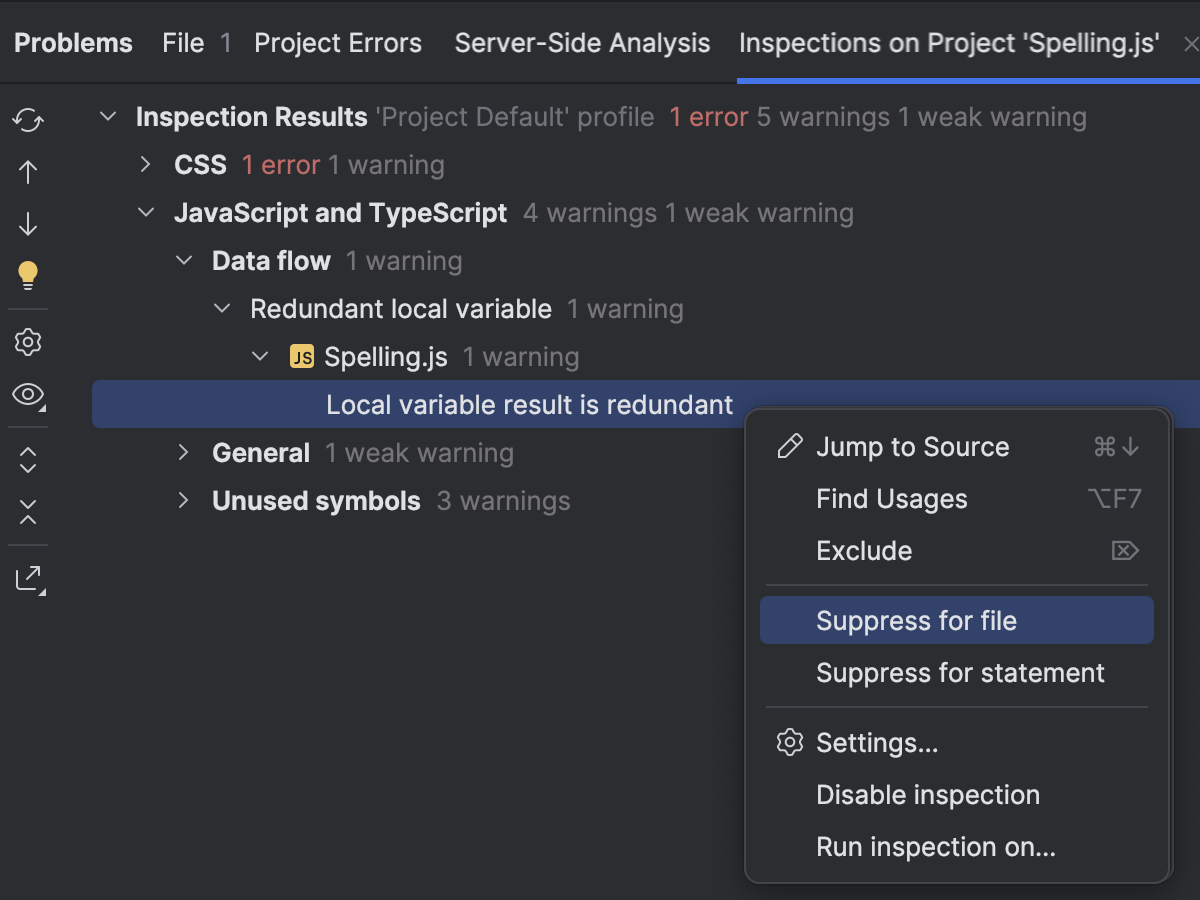This screenshot has height=900, width=1200.
Task: Collapse the JavaScript and TypeScript category
Action: 146,212
